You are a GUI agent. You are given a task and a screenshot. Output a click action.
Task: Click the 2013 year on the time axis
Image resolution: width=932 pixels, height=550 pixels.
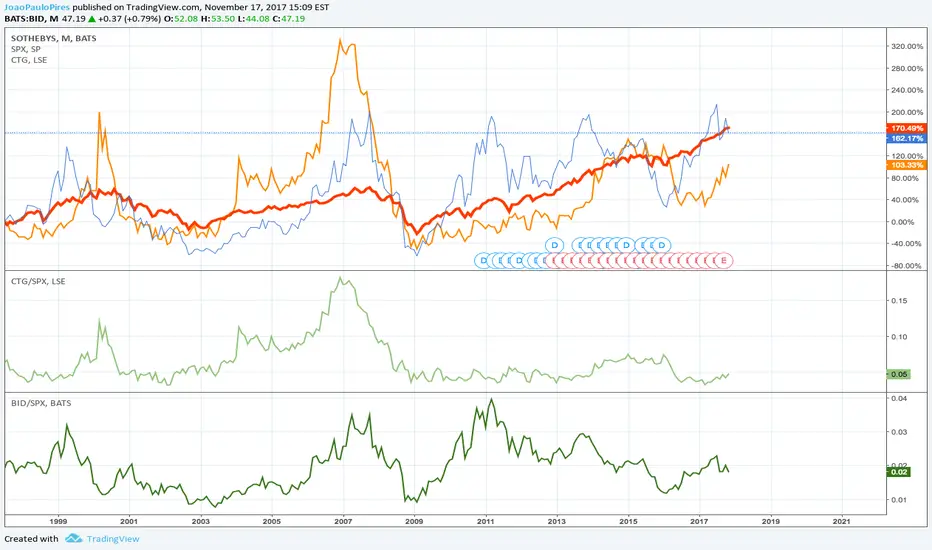pyautogui.click(x=557, y=521)
